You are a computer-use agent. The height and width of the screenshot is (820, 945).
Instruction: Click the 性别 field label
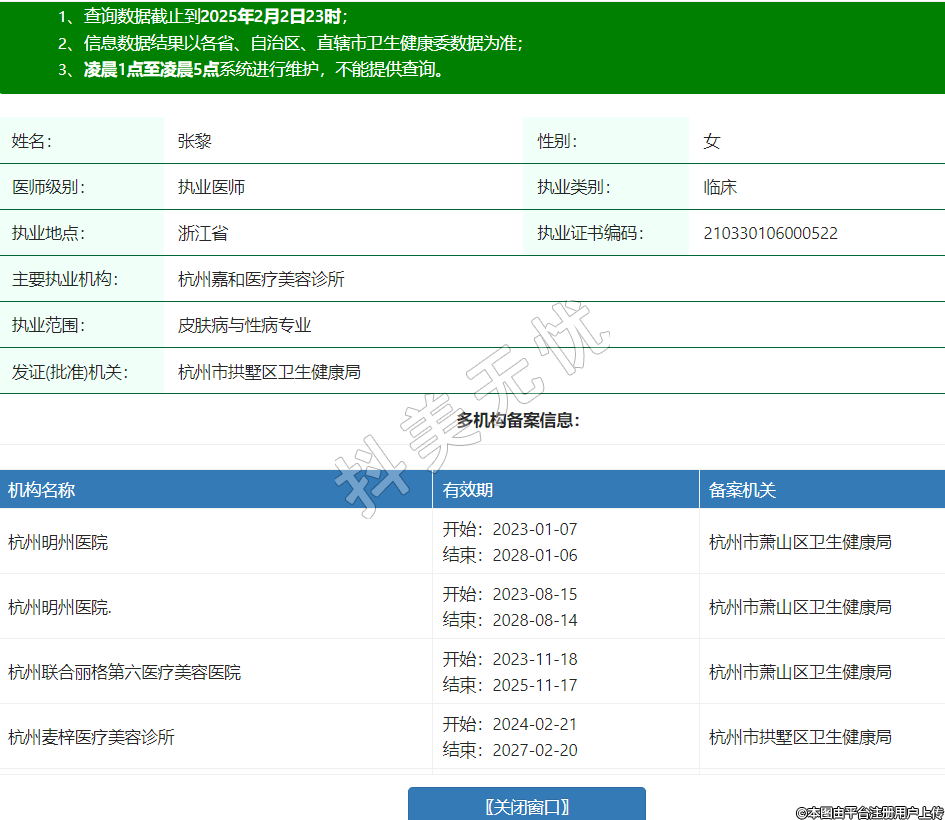(557, 141)
